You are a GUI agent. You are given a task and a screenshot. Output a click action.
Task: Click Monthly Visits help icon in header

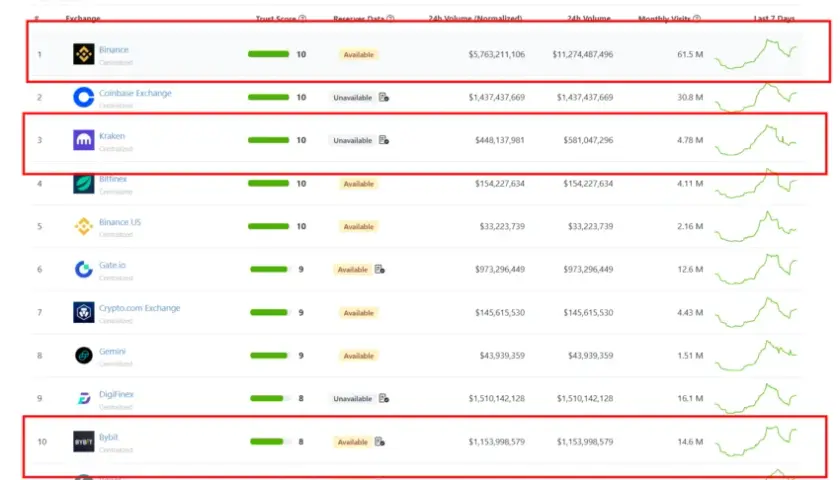click(x=697, y=18)
